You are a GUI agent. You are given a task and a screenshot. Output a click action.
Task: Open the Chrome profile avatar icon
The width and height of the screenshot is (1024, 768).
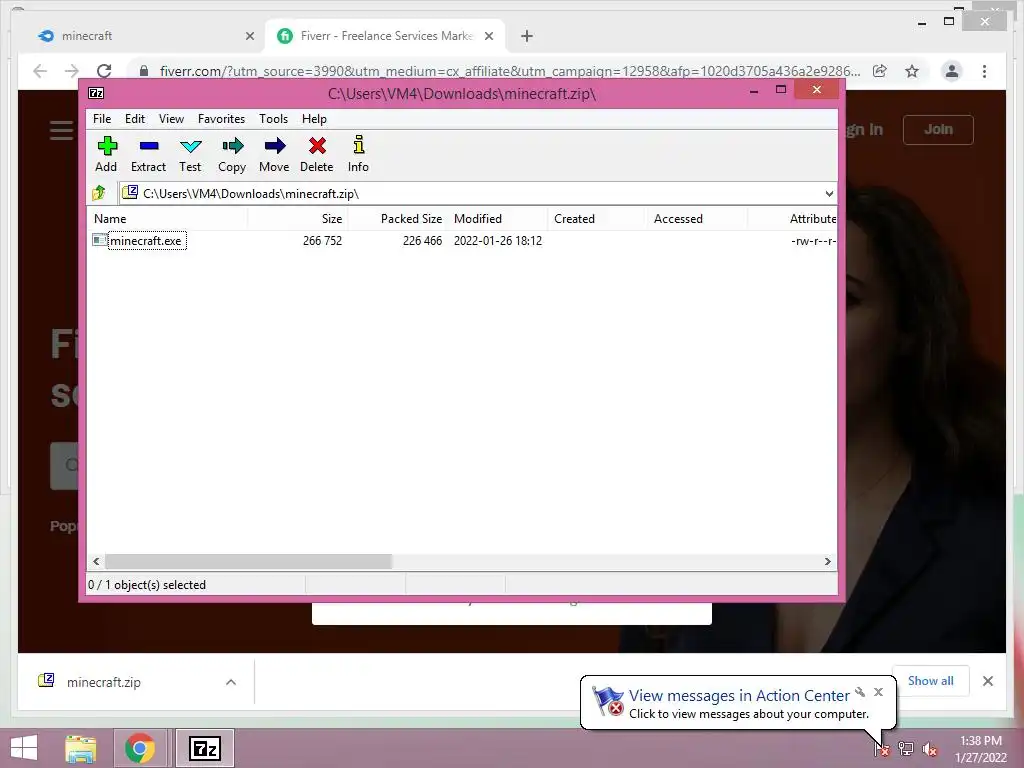tap(952, 71)
